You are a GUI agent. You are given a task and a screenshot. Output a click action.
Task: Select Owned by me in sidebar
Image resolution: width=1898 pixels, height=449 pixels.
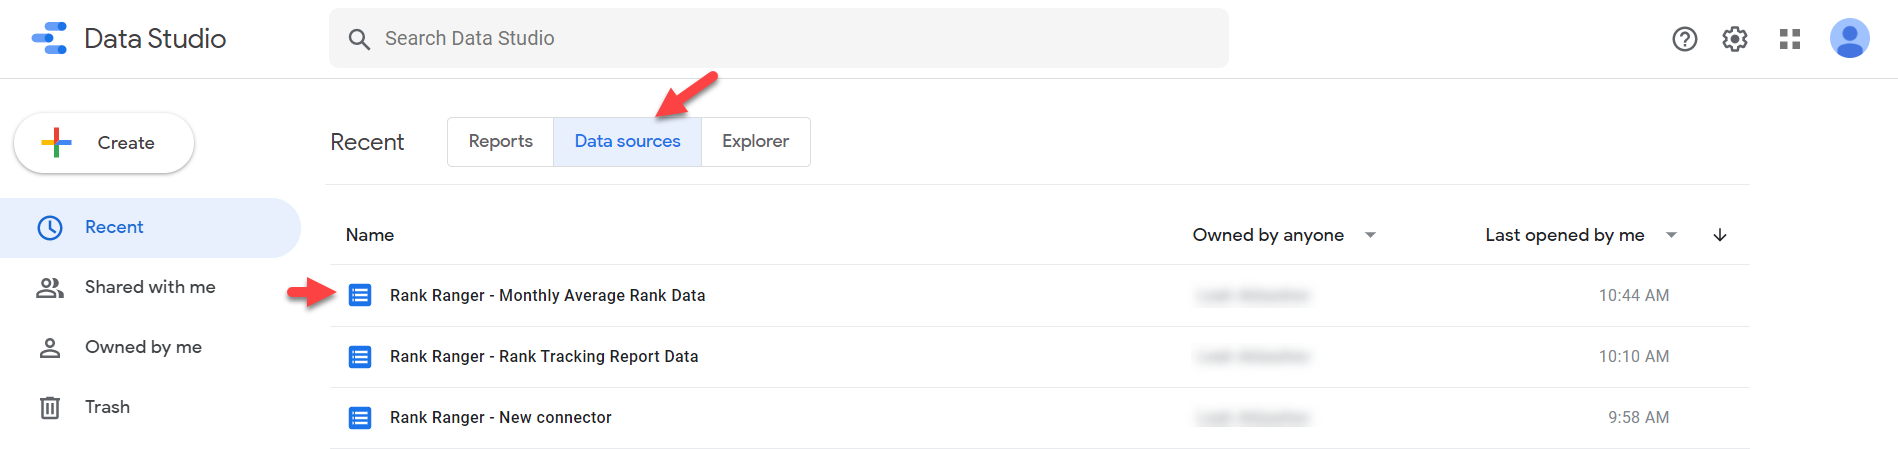(143, 347)
